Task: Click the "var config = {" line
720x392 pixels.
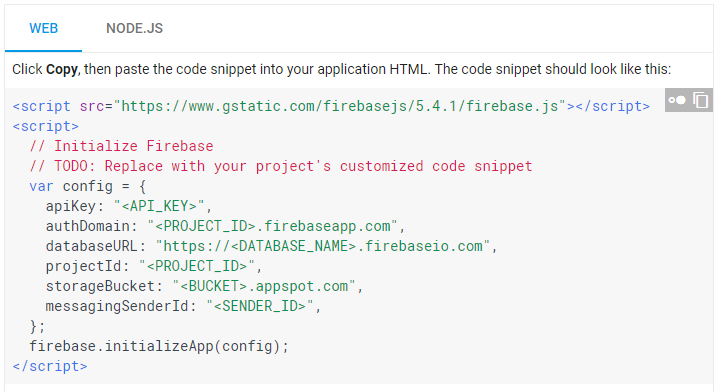Action: click(88, 186)
